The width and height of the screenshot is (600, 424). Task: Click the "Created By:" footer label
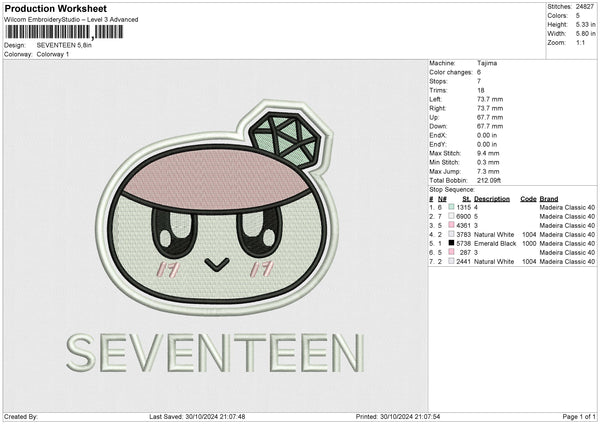pyautogui.click(x=21, y=416)
